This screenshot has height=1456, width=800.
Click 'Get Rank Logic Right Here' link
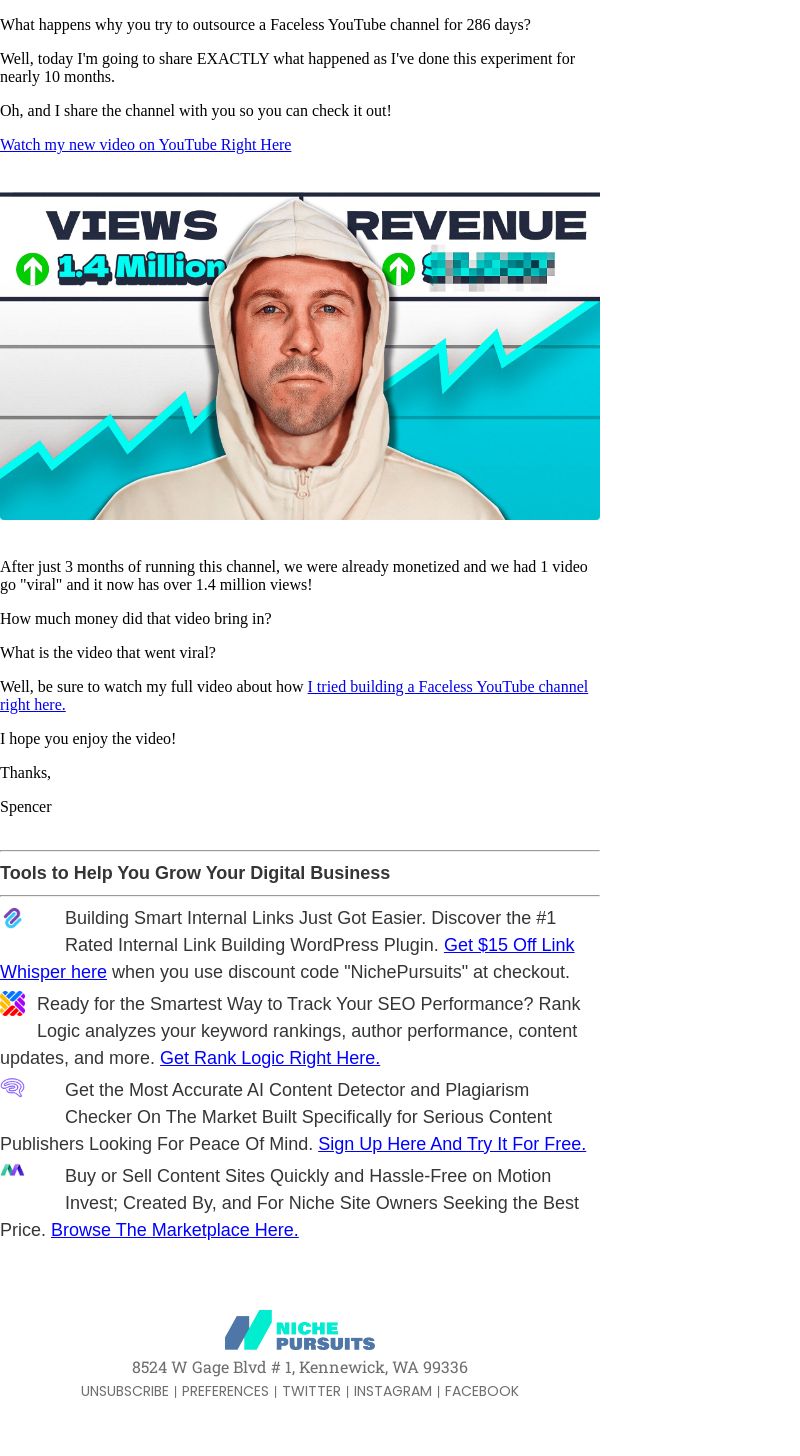[270, 1058]
